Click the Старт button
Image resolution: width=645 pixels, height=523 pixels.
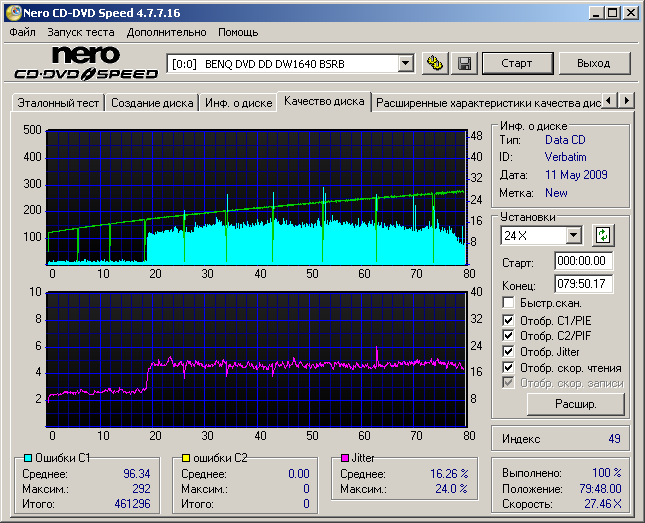[517, 63]
